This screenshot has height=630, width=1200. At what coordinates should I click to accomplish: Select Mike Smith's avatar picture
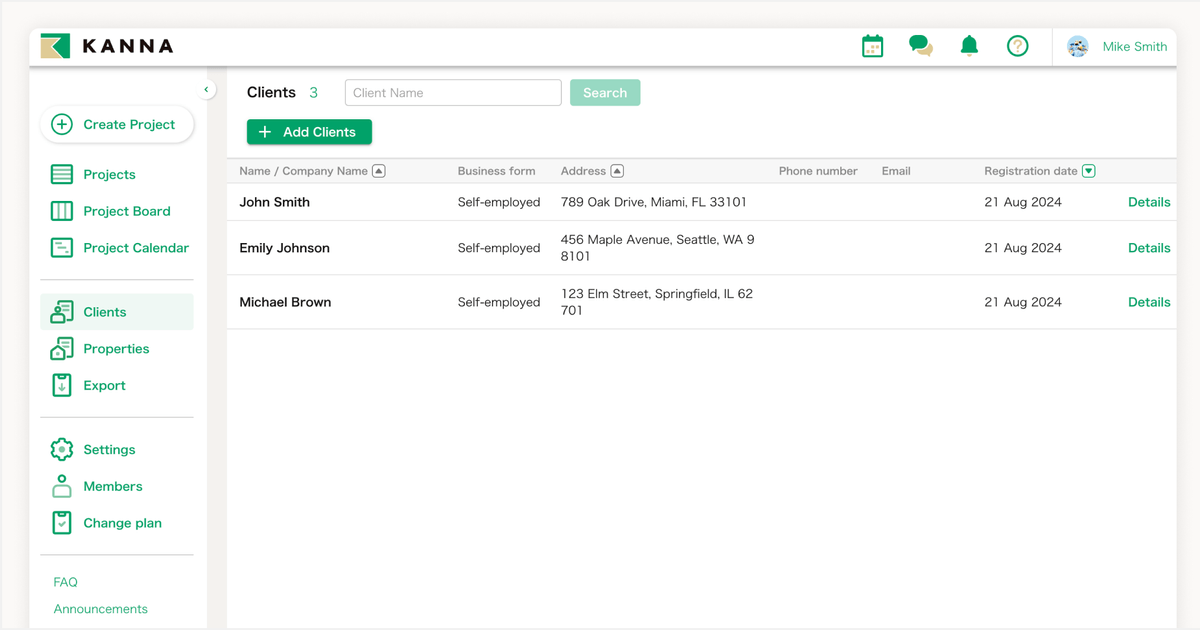pyautogui.click(x=1077, y=46)
